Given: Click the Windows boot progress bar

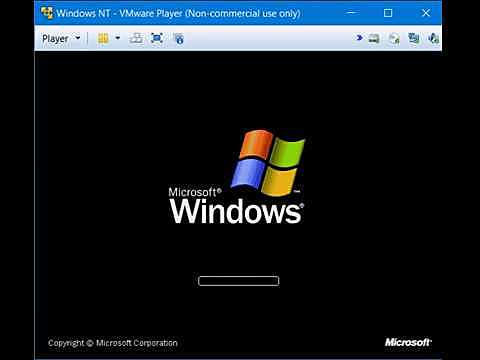Looking at the screenshot, I should pyautogui.click(x=238, y=281).
